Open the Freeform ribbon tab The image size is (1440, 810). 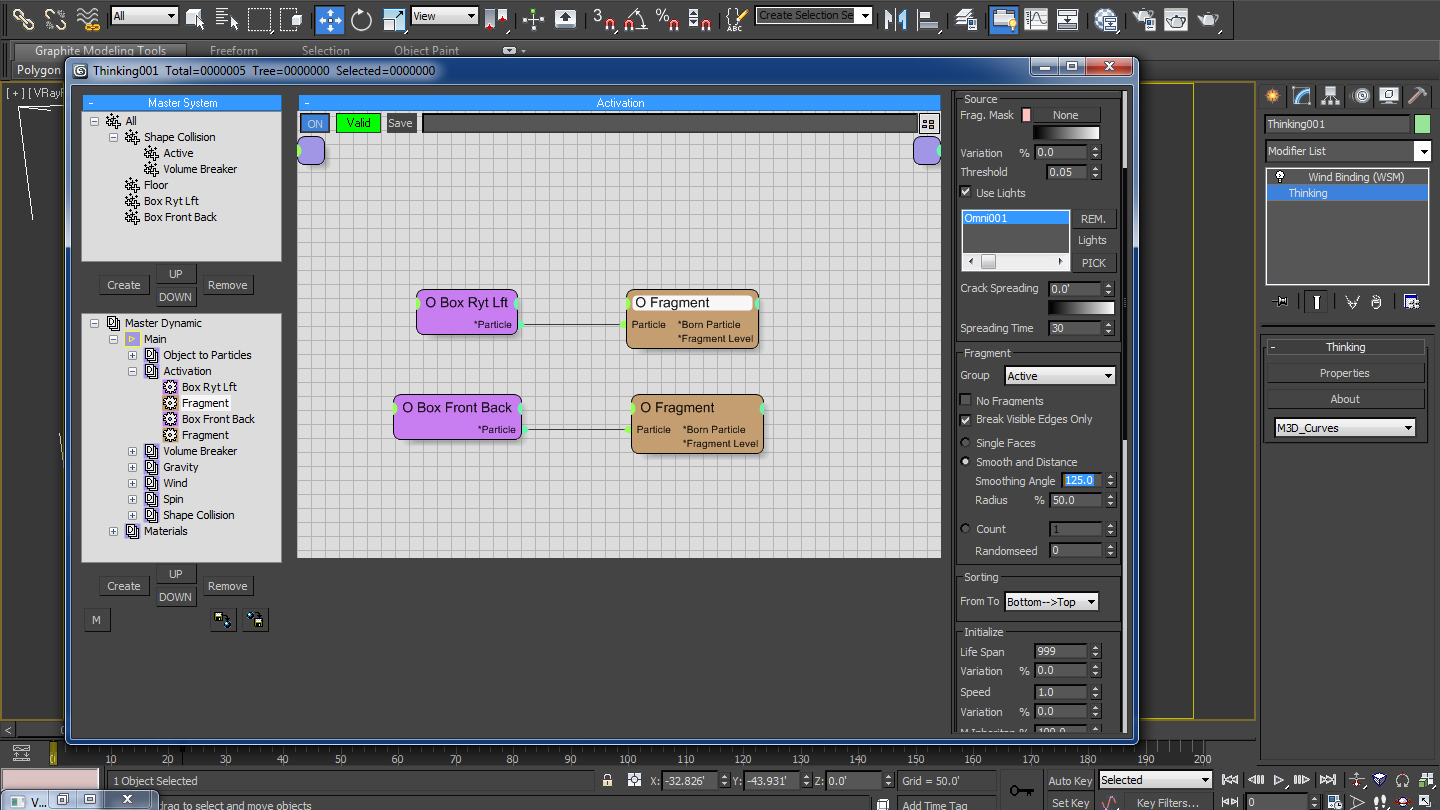pos(234,51)
